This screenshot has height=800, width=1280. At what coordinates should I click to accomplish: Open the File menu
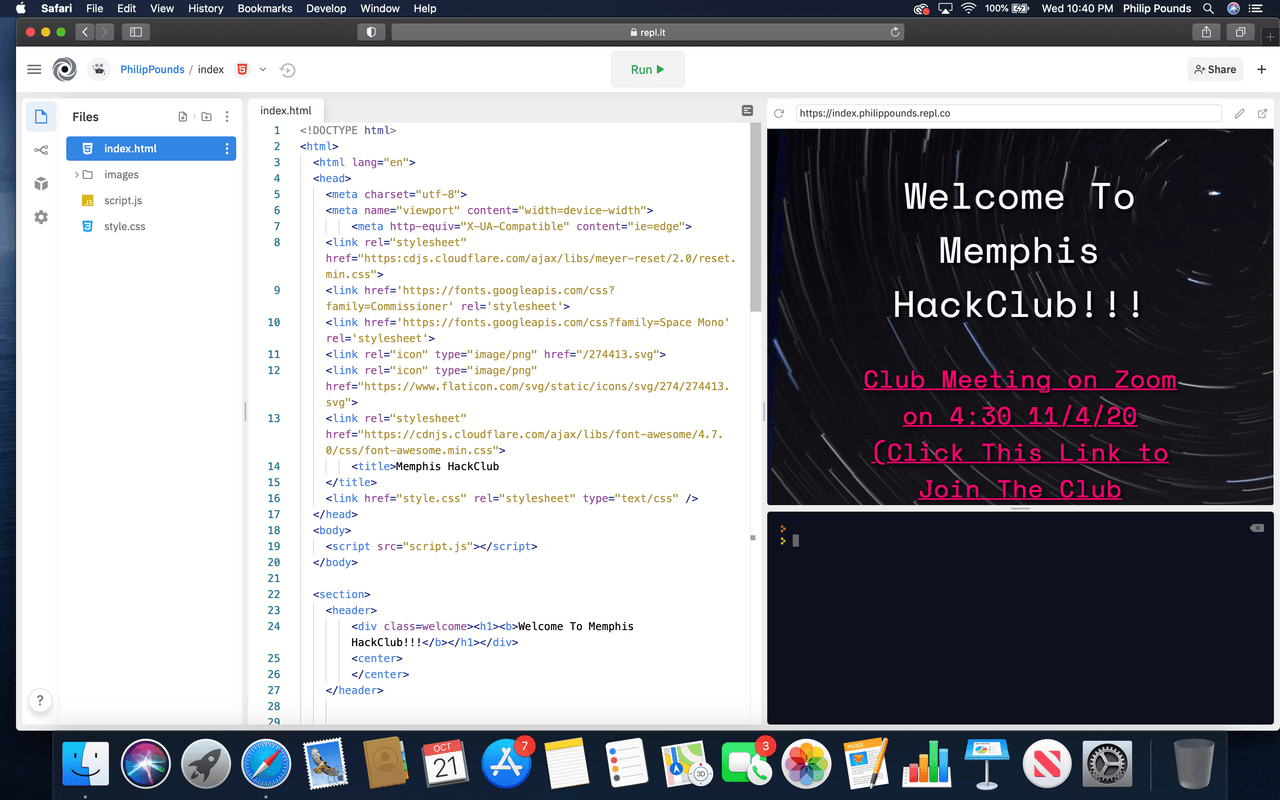tap(94, 8)
